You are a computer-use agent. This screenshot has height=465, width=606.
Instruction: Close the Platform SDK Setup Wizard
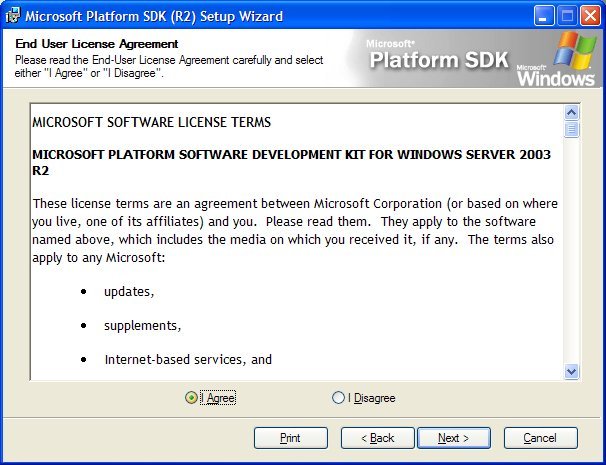pos(589,16)
